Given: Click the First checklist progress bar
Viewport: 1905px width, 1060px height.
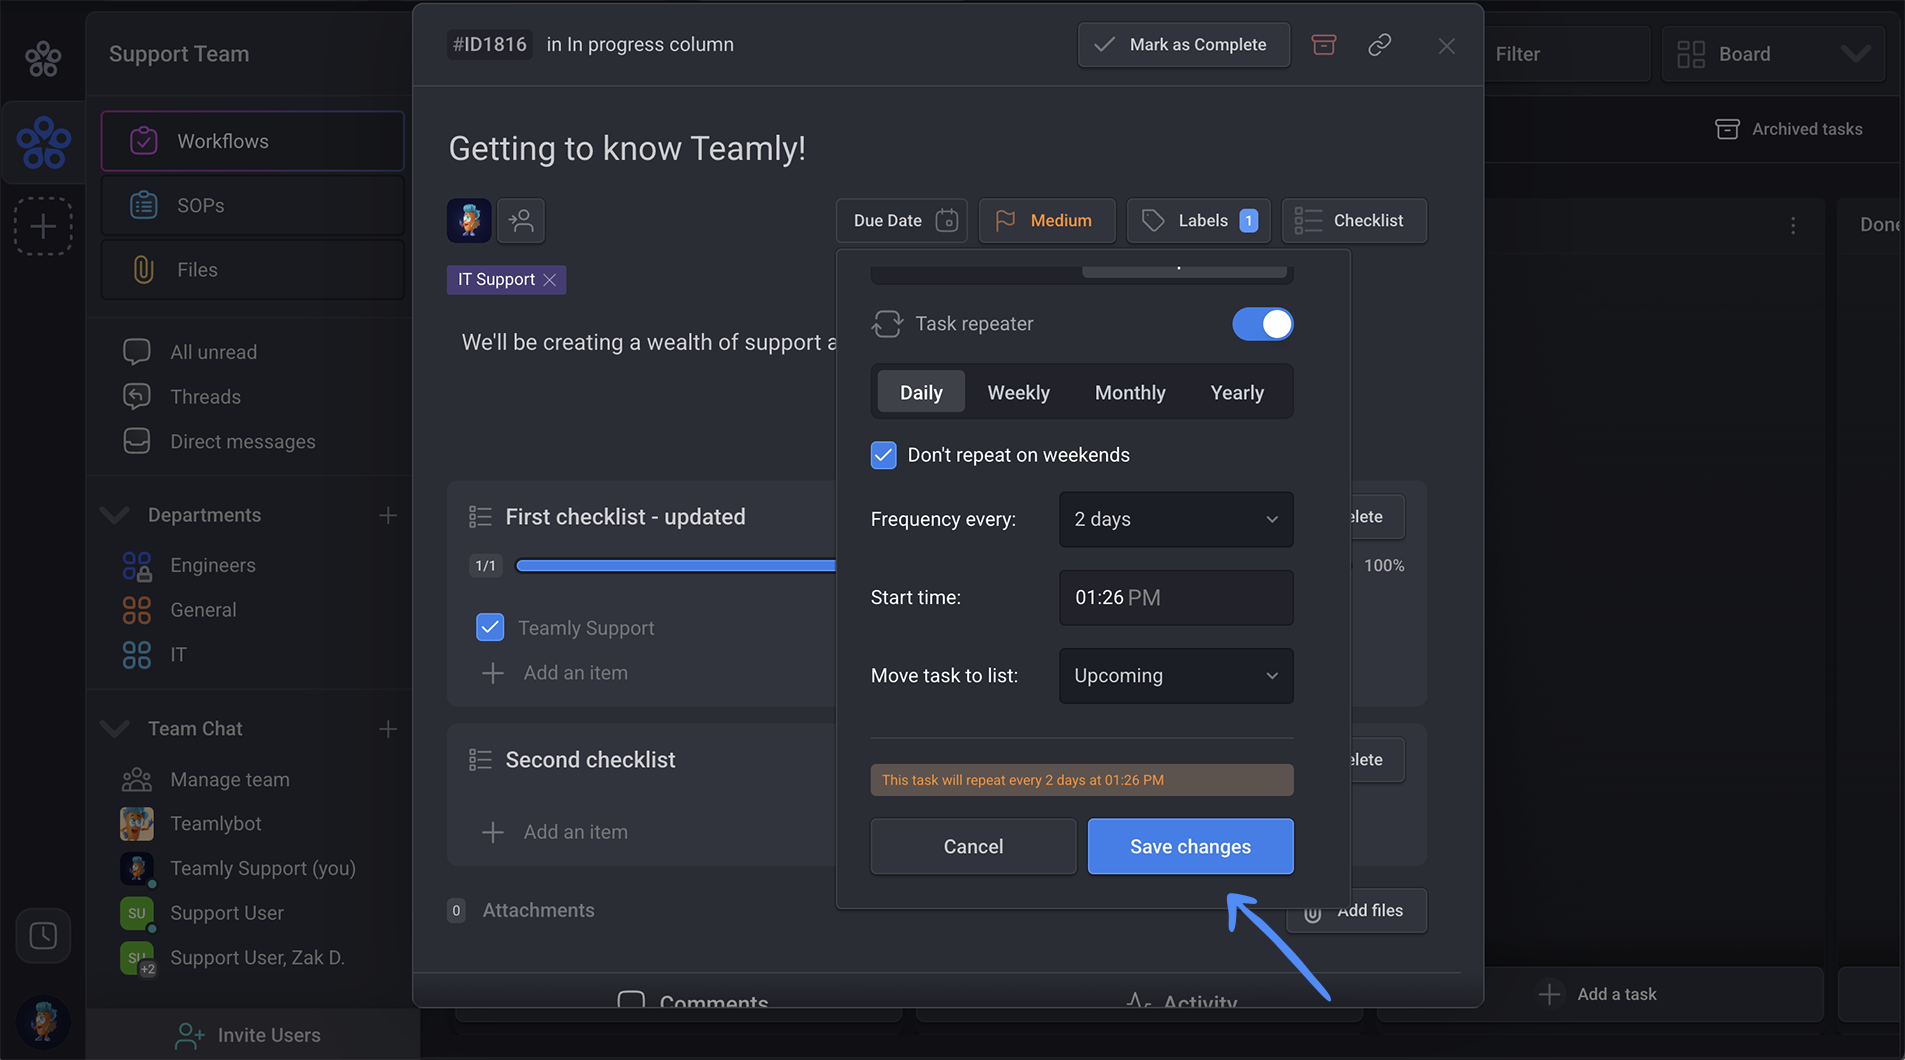Looking at the screenshot, I should click(x=675, y=566).
